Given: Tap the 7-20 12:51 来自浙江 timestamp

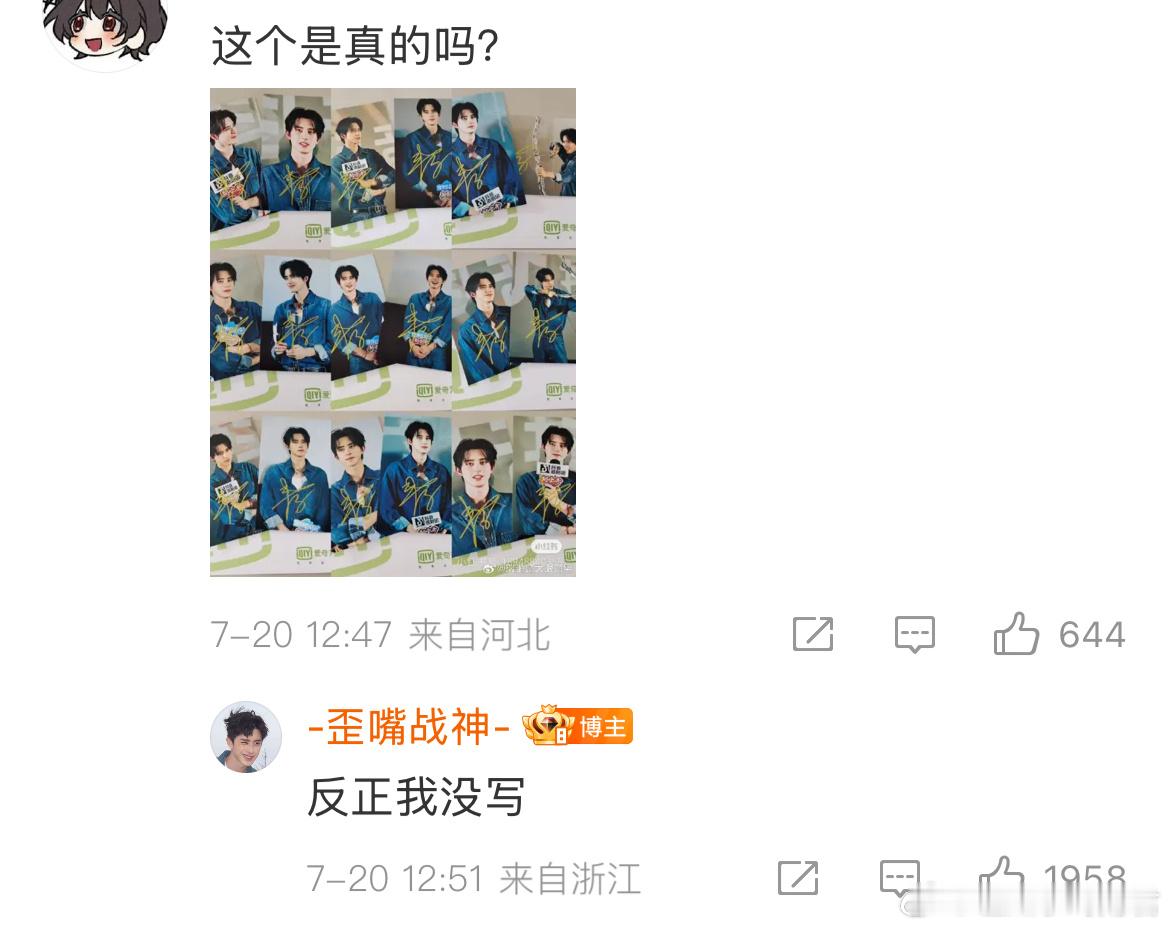Looking at the screenshot, I should 474,879.
